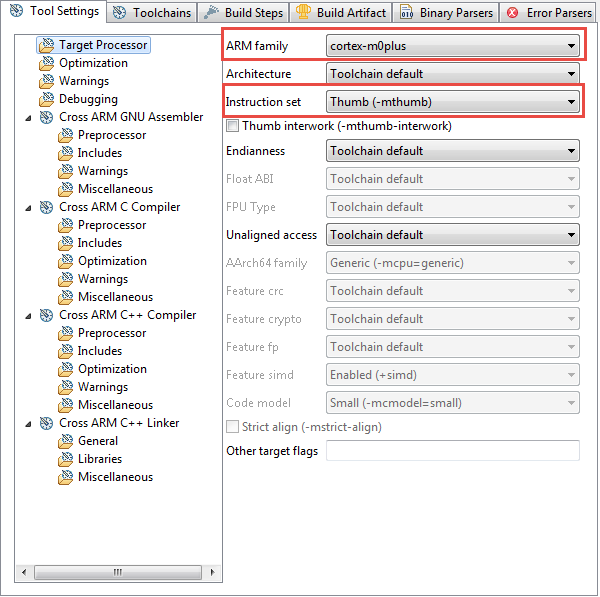Select Libraries under Cross ARM C++ Linker
This screenshot has width=600, height=597.
100,459
